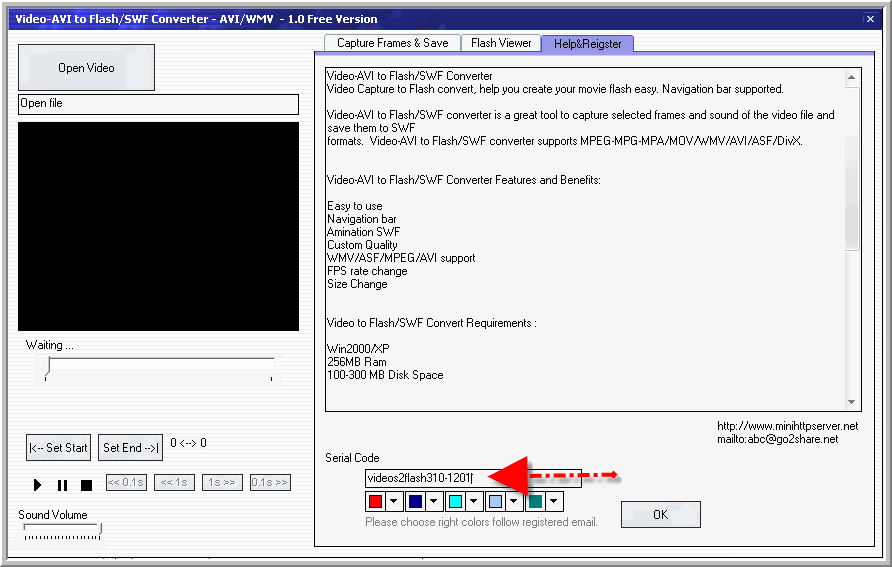Open the teal color dropdown arrow
Viewport: 892px width, 567px height.
554,502
